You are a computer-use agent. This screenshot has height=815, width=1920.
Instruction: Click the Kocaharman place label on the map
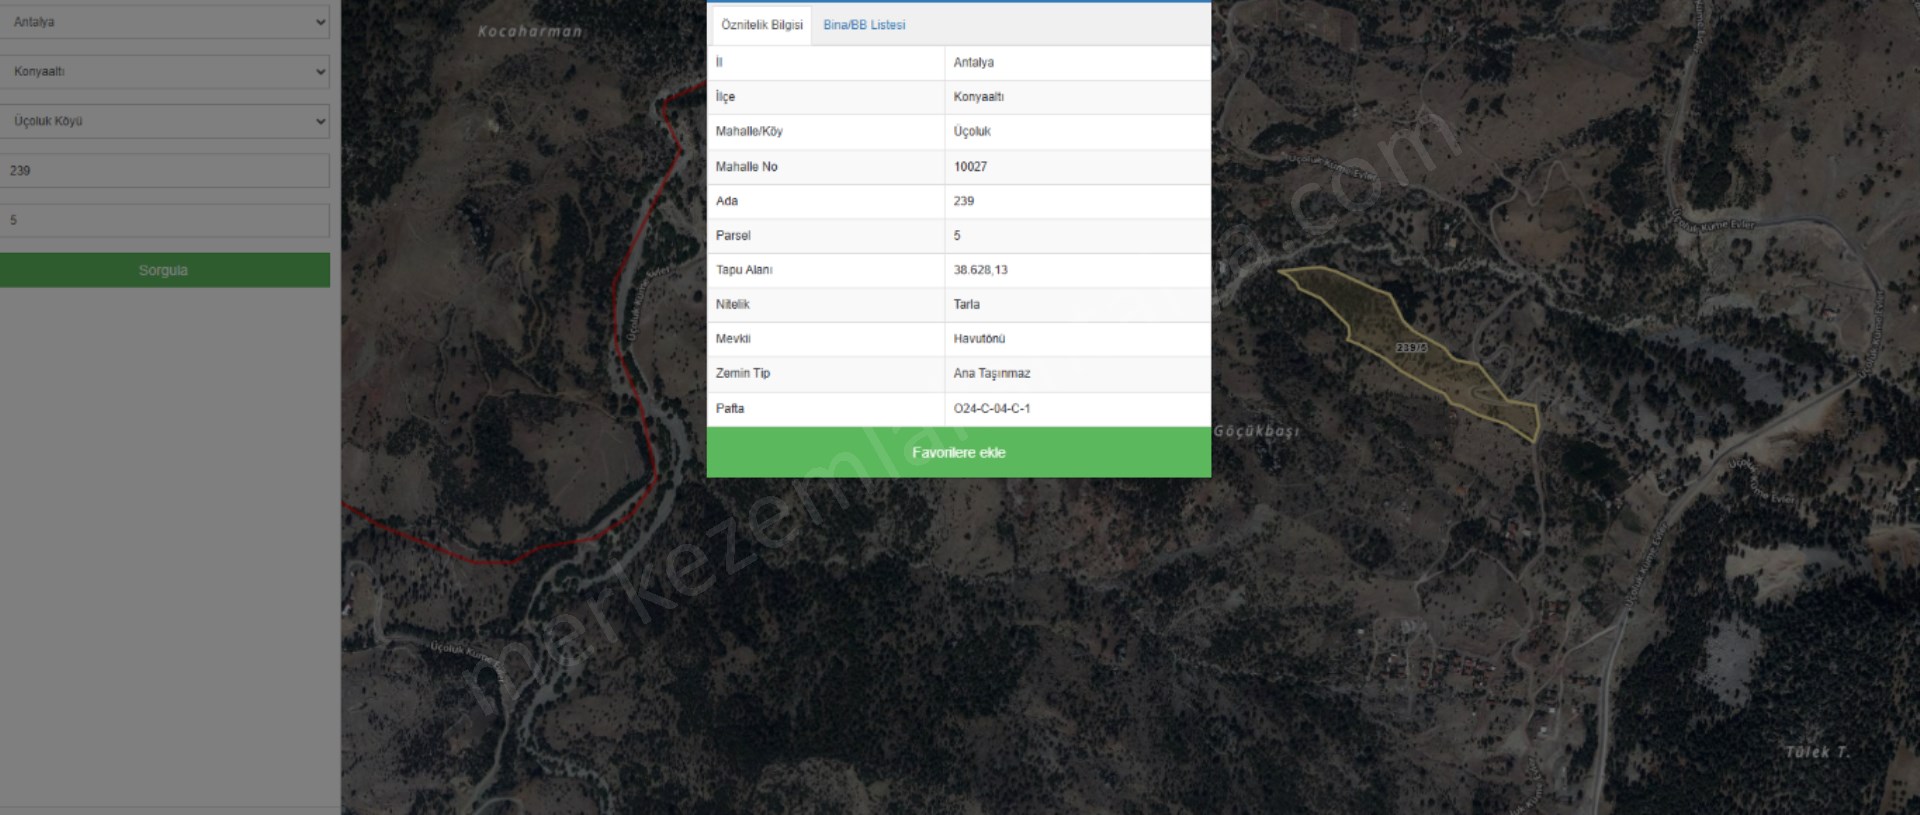[530, 32]
